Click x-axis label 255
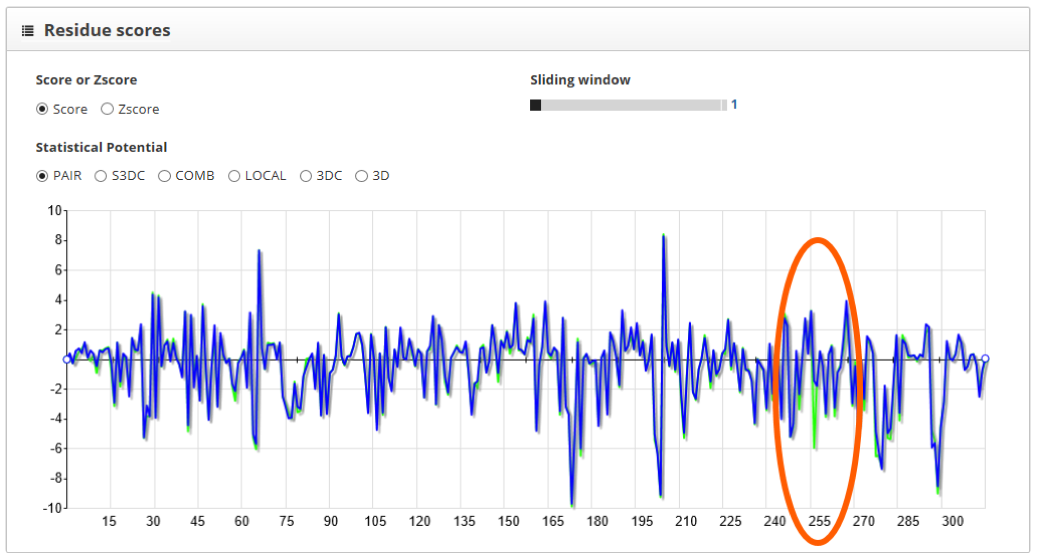 point(819,521)
